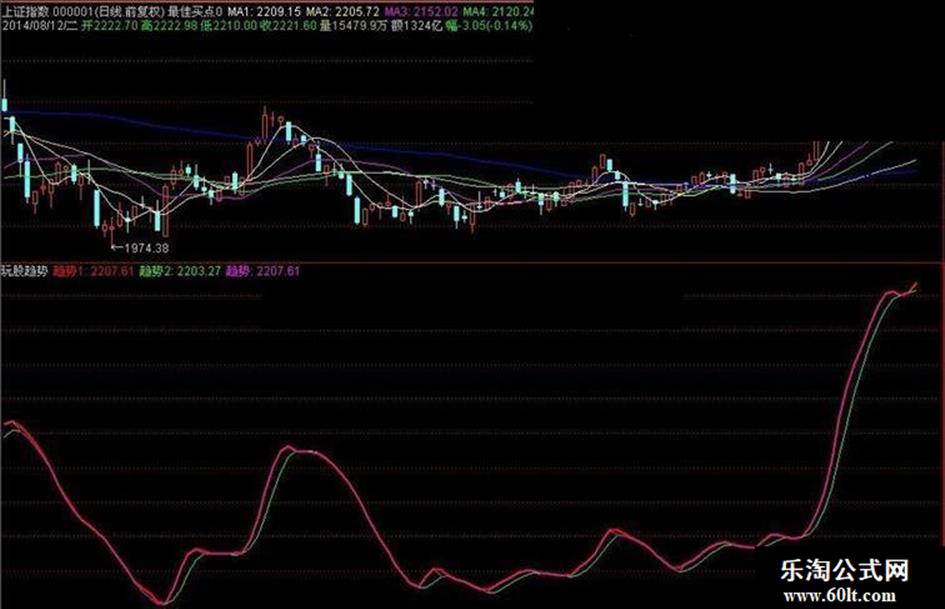Click the change 幅-3.05(-0.14%) value
The image size is (945, 609).
pos(489,25)
